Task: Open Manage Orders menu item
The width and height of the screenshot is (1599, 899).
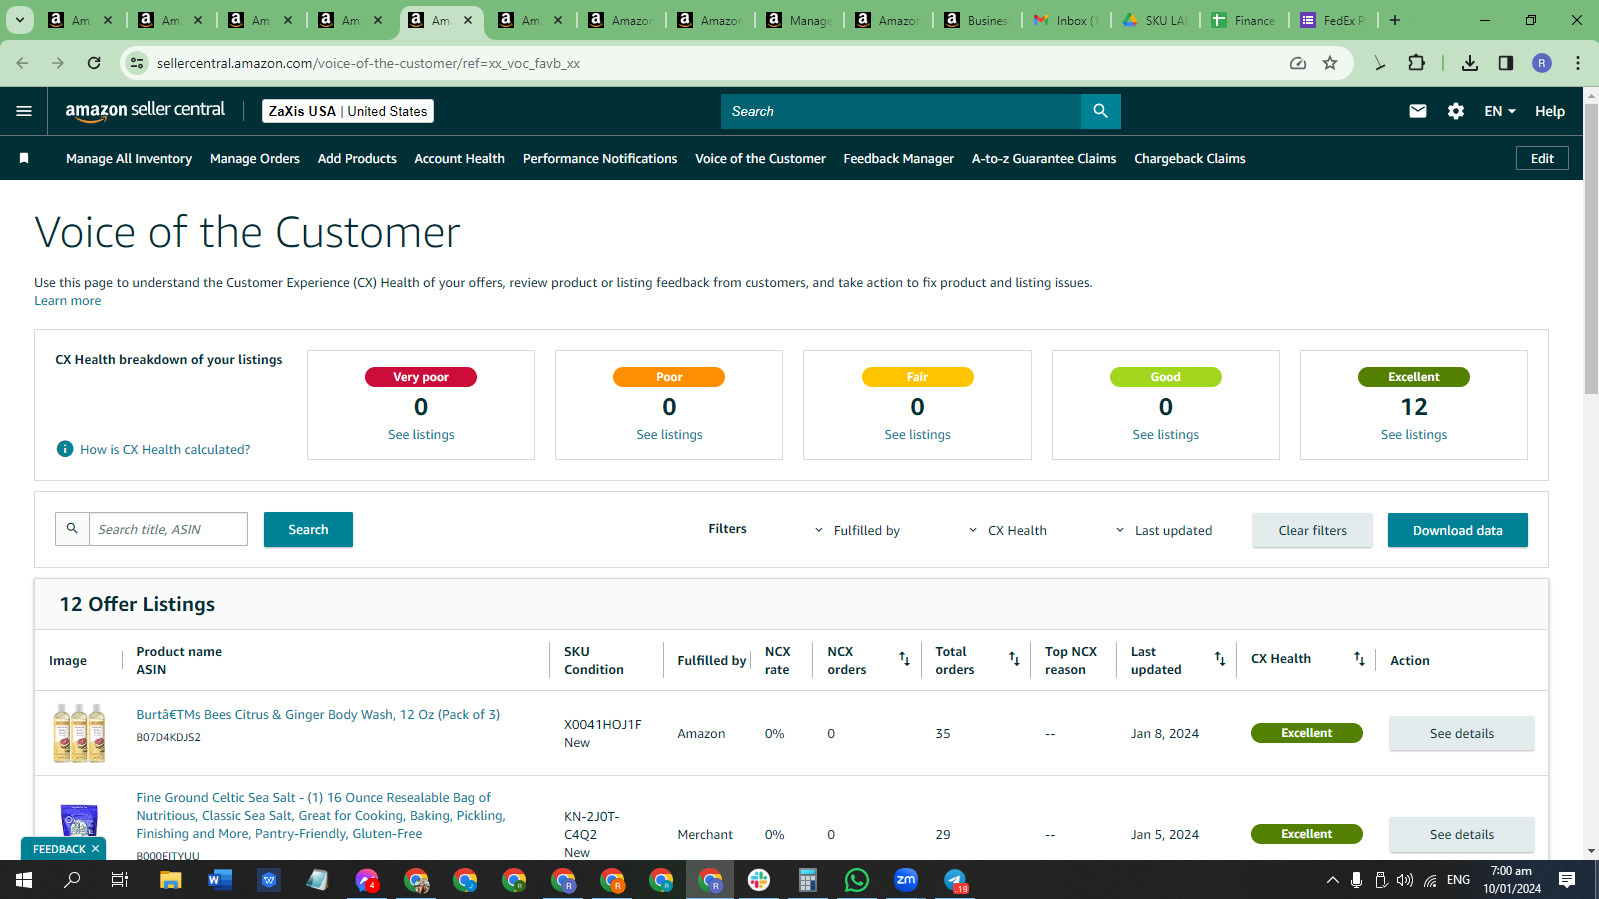Action: coord(255,158)
